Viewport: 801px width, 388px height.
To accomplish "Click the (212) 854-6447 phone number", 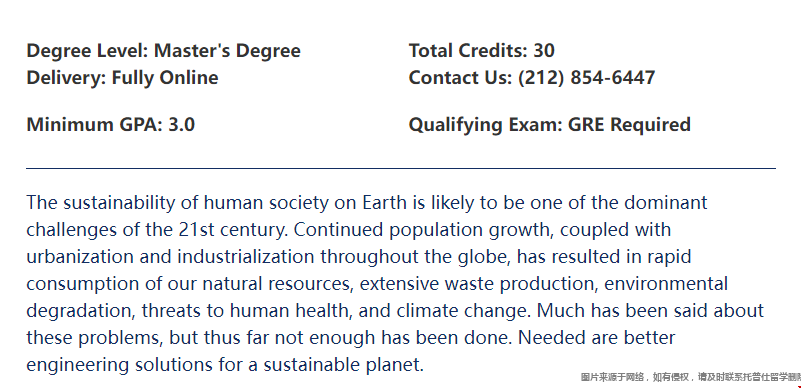I will coord(586,78).
